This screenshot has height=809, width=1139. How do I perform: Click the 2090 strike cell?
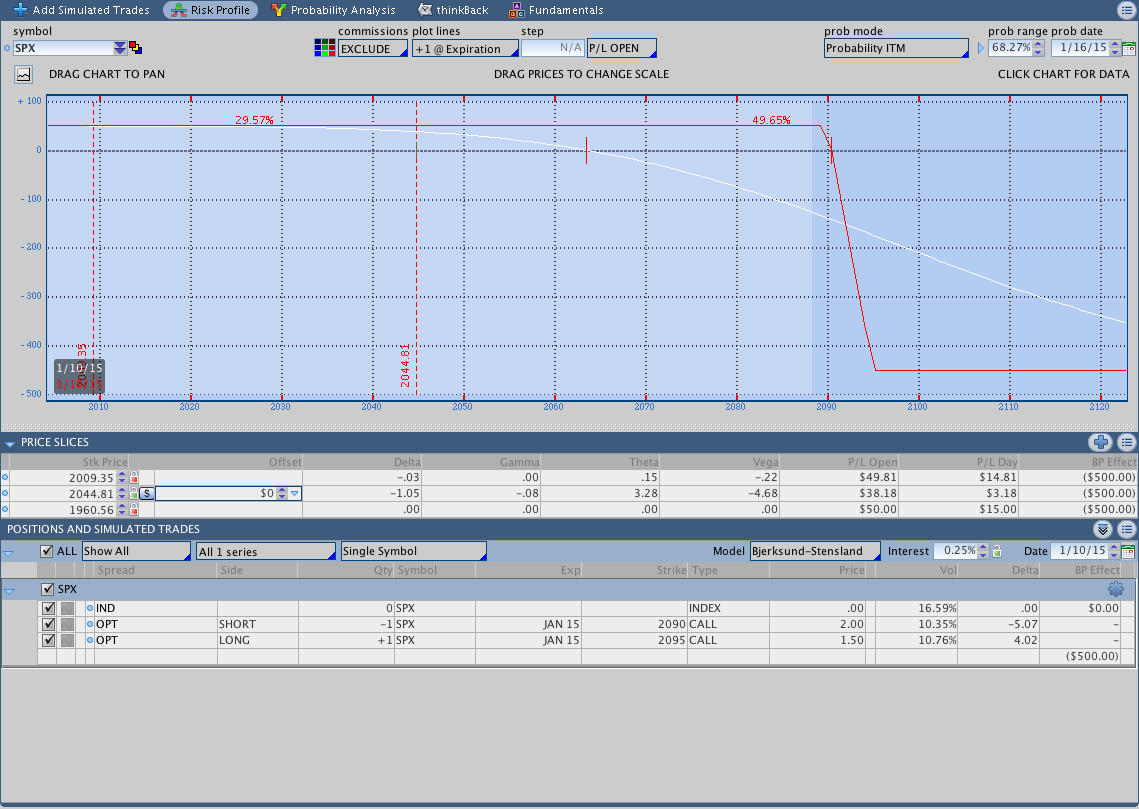point(635,624)
